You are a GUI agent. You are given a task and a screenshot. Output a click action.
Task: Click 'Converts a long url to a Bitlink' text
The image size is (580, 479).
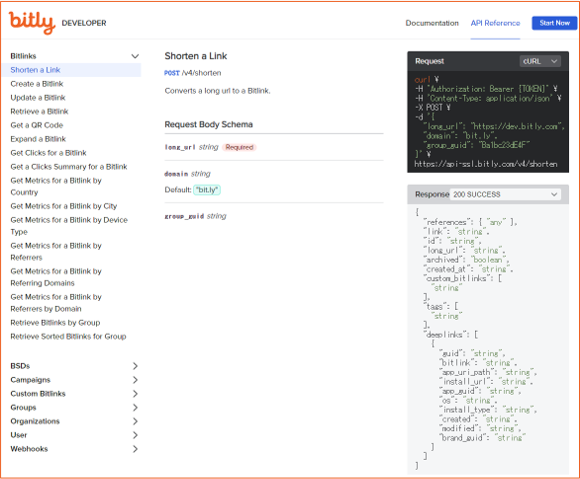[x=218, y=91]
